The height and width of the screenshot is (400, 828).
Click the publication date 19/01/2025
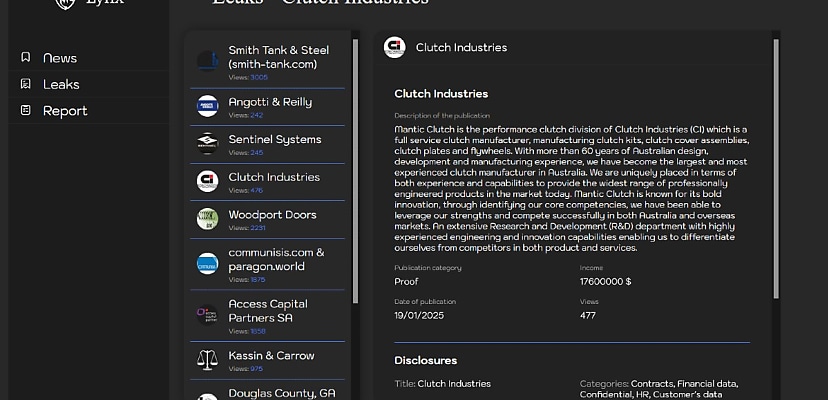point(419,315)
